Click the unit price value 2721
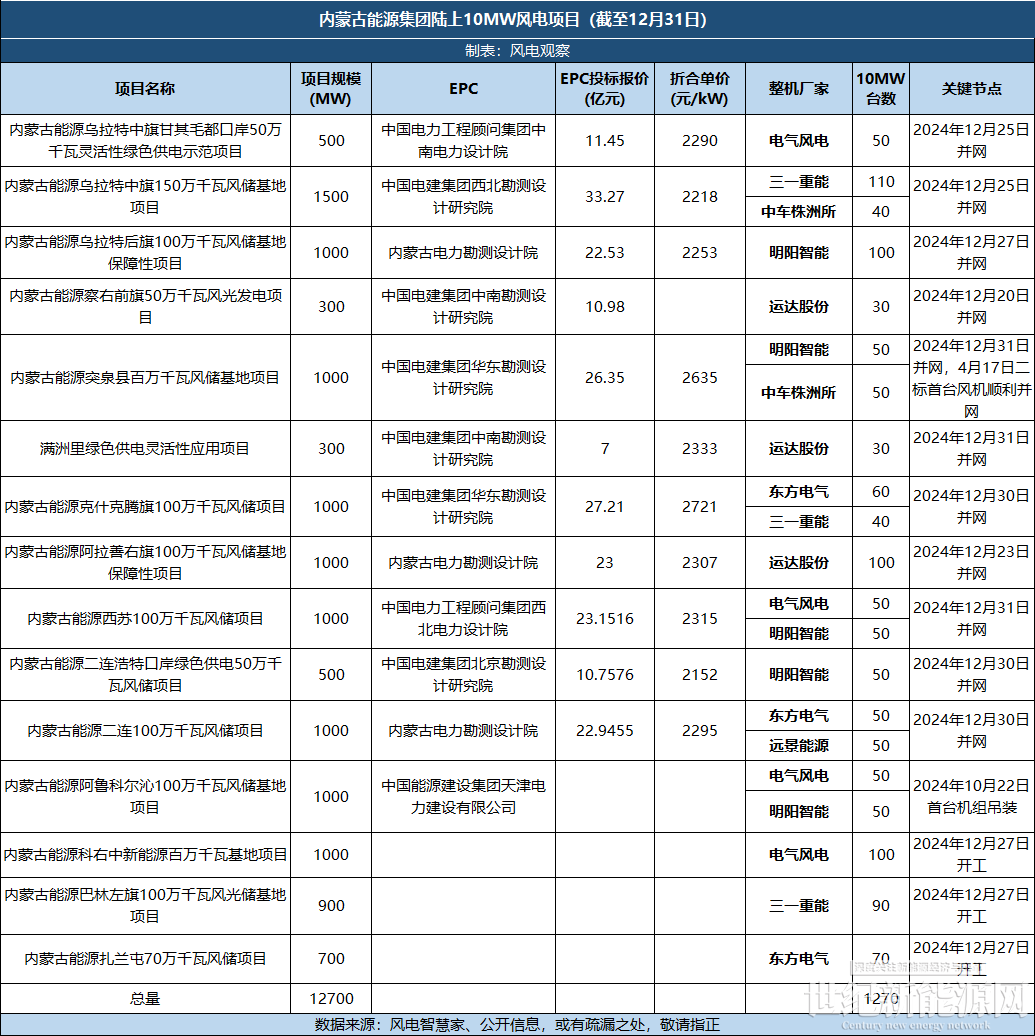 pos(700,507)
